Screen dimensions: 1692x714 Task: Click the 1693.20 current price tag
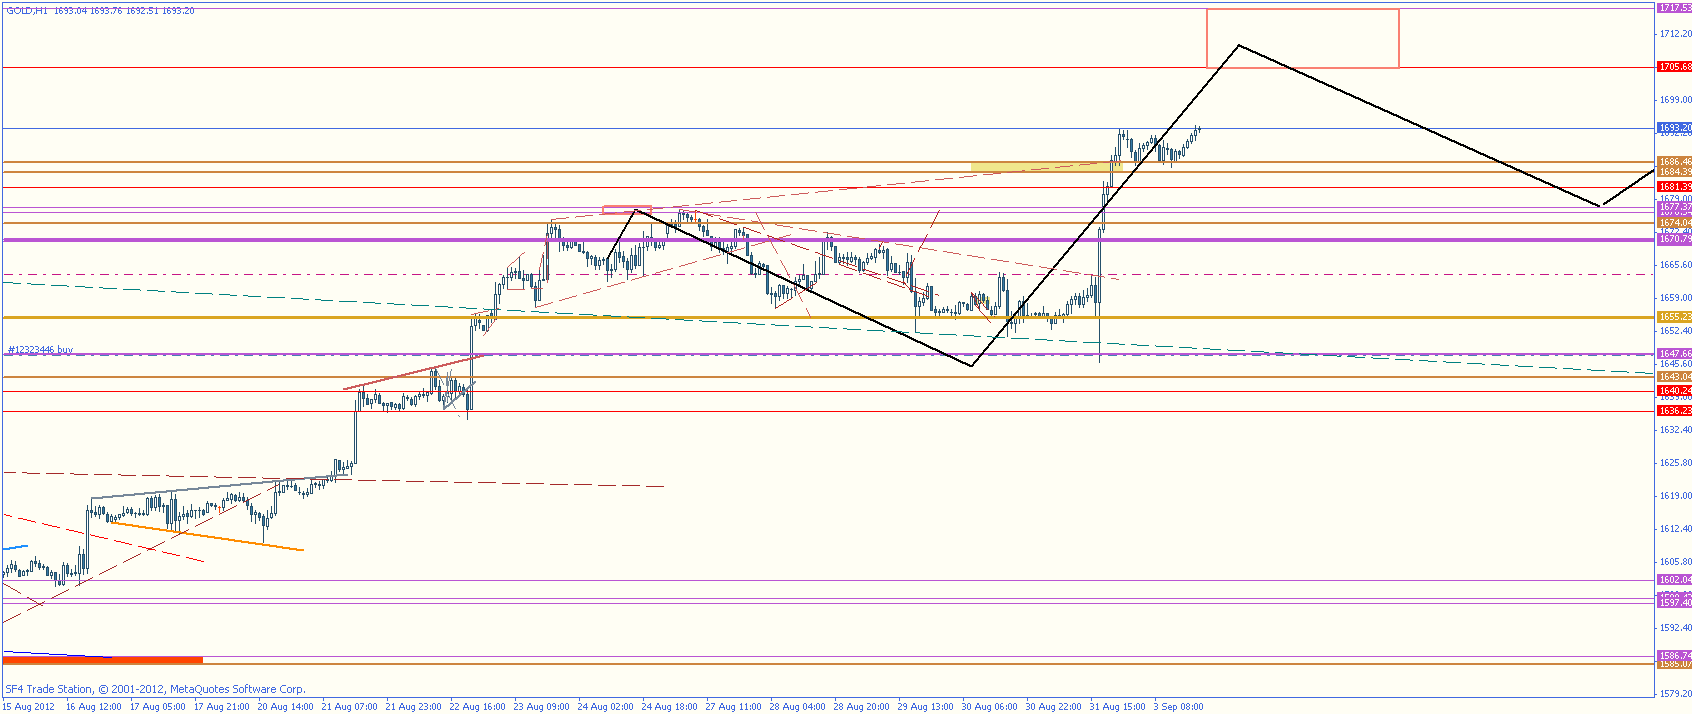pos(1674,128)
